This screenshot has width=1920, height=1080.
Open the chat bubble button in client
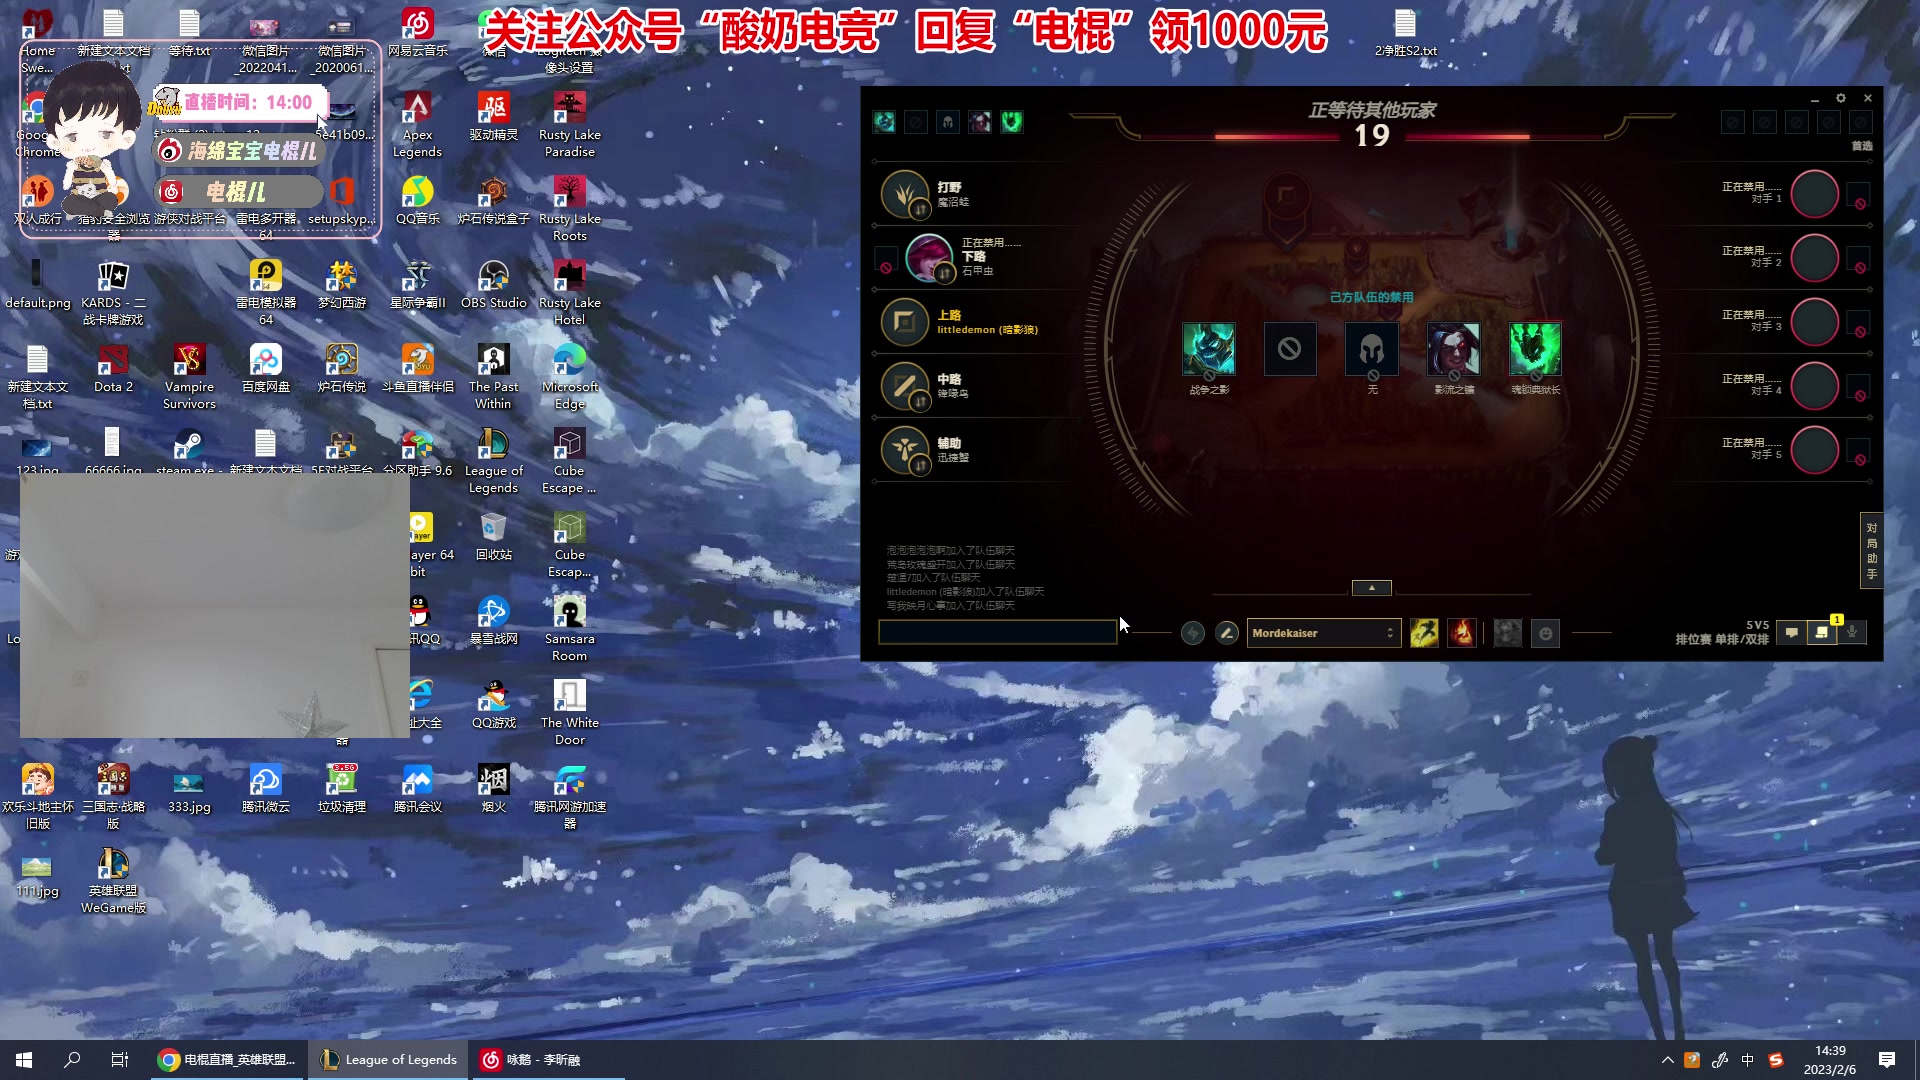pyautogui.click(x=1792, y=632)
